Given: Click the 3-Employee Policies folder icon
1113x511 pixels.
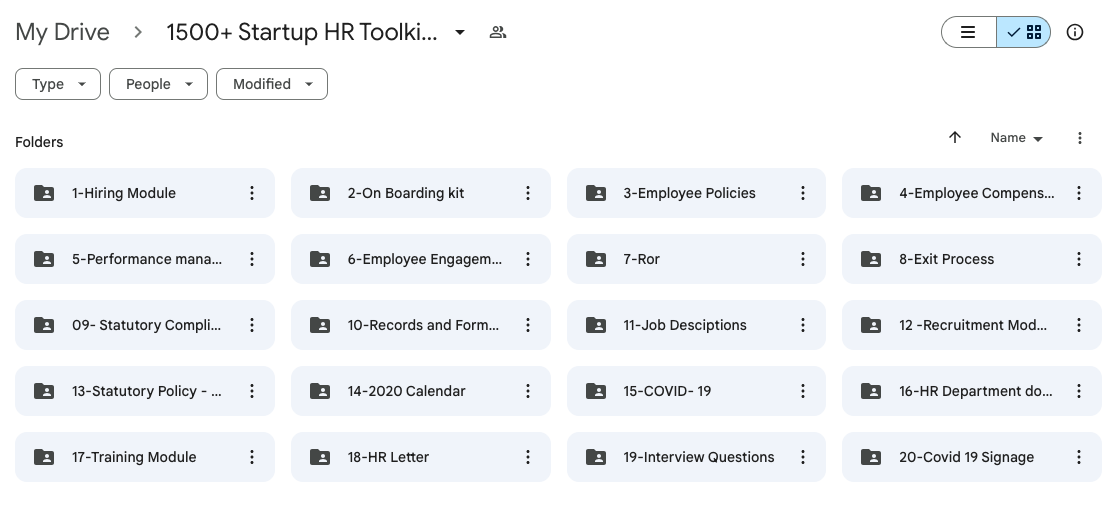Looking at the screenshot, I should (596, 193).
